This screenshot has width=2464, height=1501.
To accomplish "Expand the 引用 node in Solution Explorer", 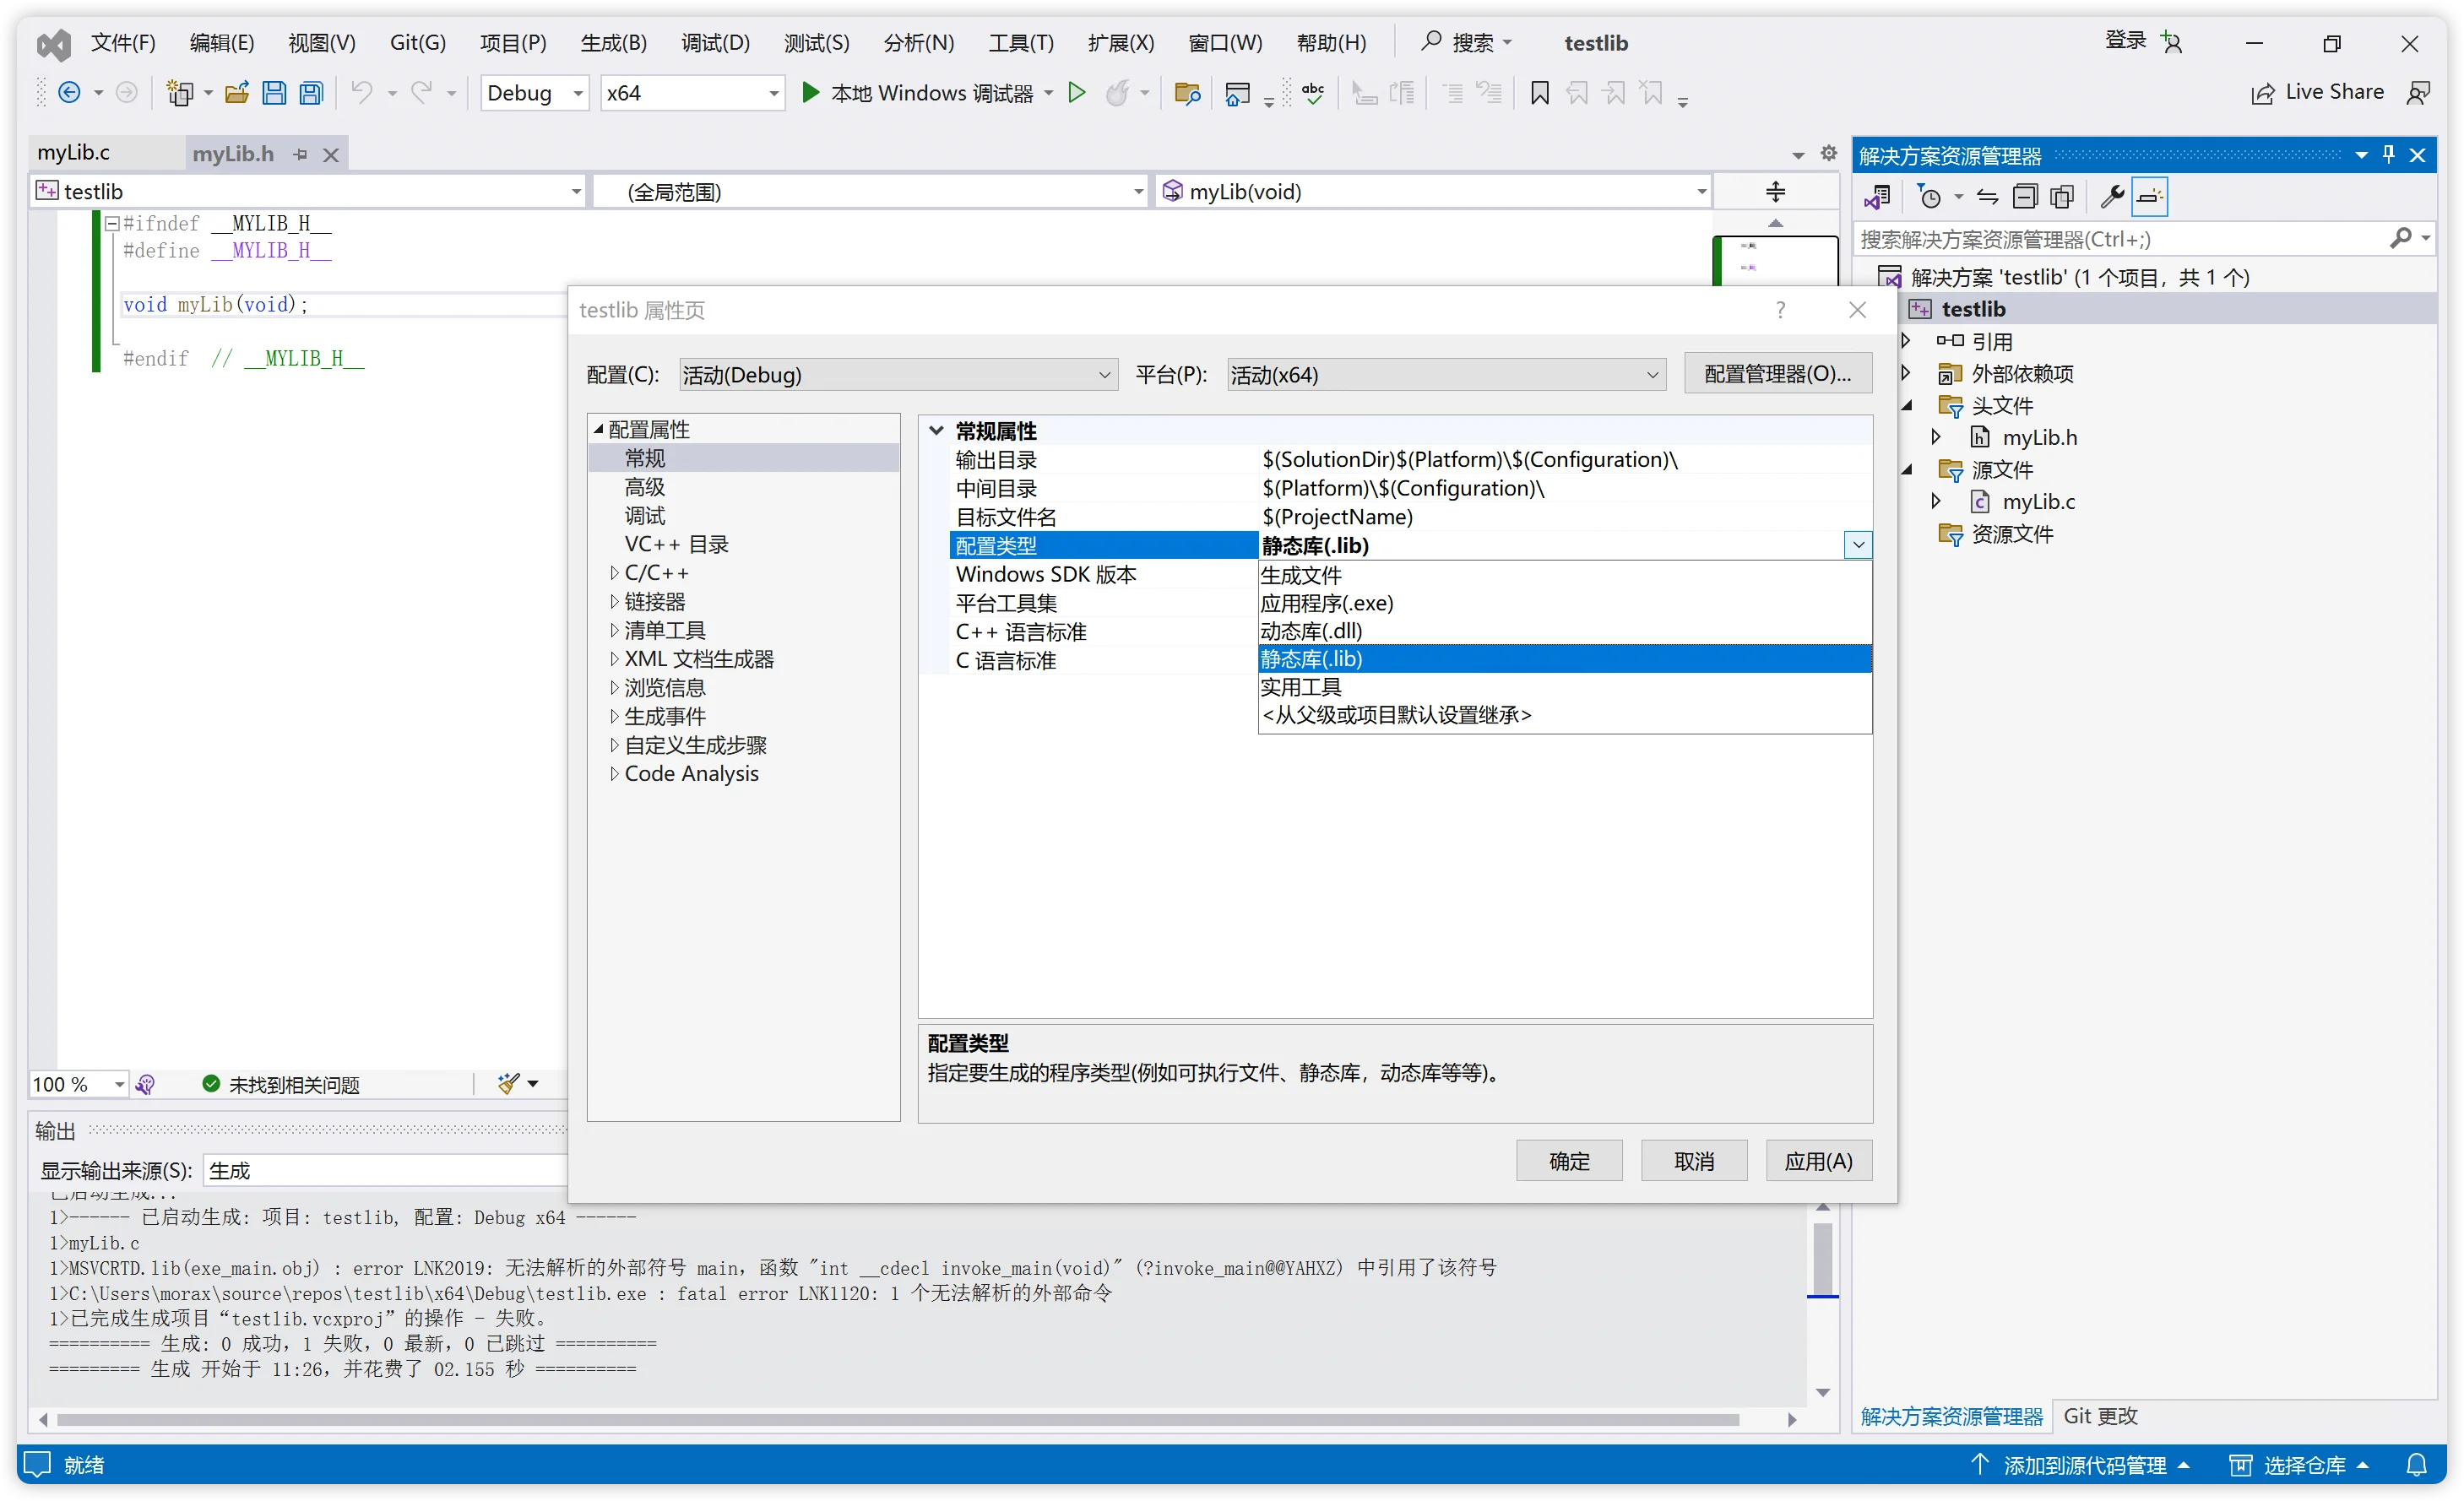I will click(1906, 341).
